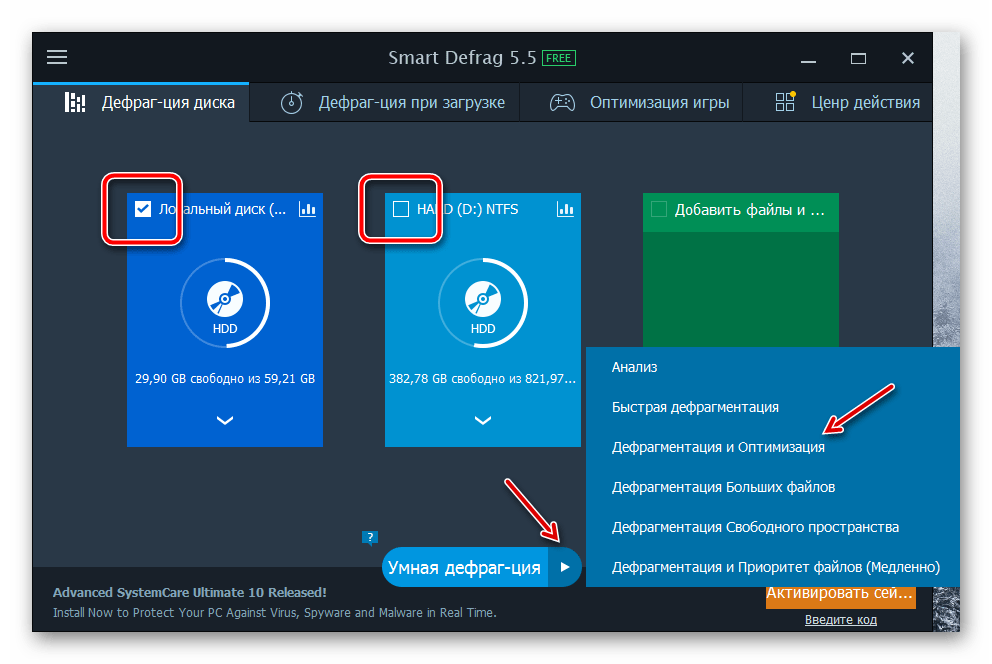Close the Smart Defrag window
This screenshot has width=992, height=664.
tap(908, 58)
